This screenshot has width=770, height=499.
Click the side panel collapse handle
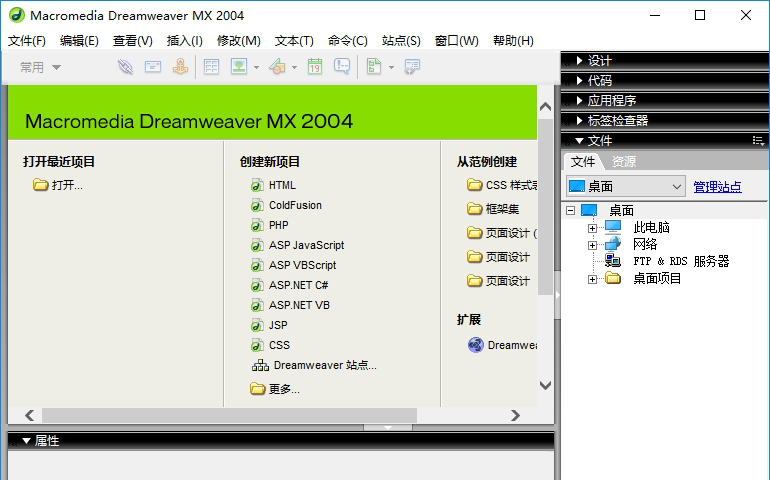[x=557, y=295]
